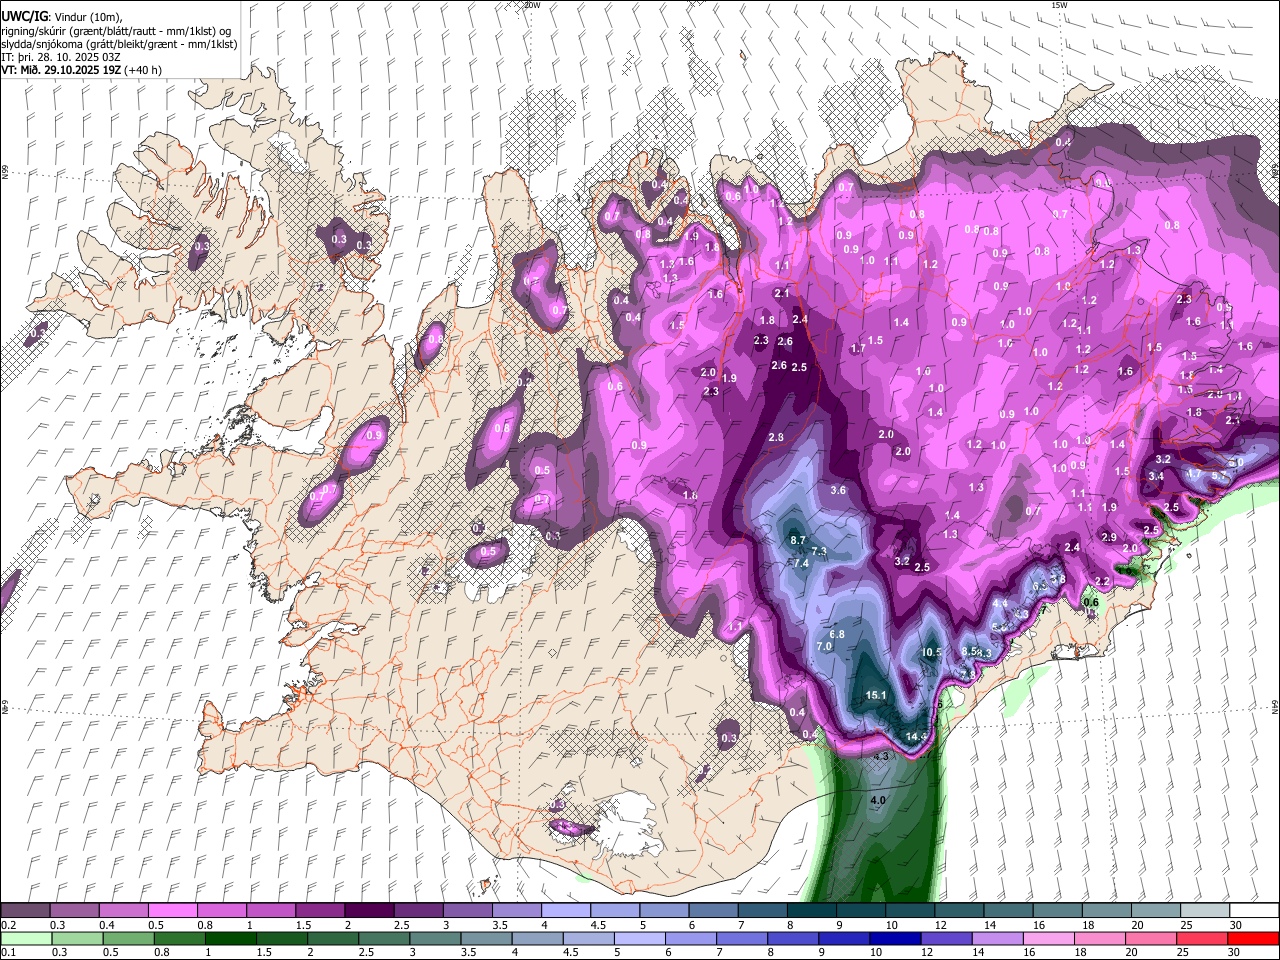Click the pale green 0.1–0.3 swatch in lower legend
The height and width of the screenshot is (960, 1280).
click(26, 938)
